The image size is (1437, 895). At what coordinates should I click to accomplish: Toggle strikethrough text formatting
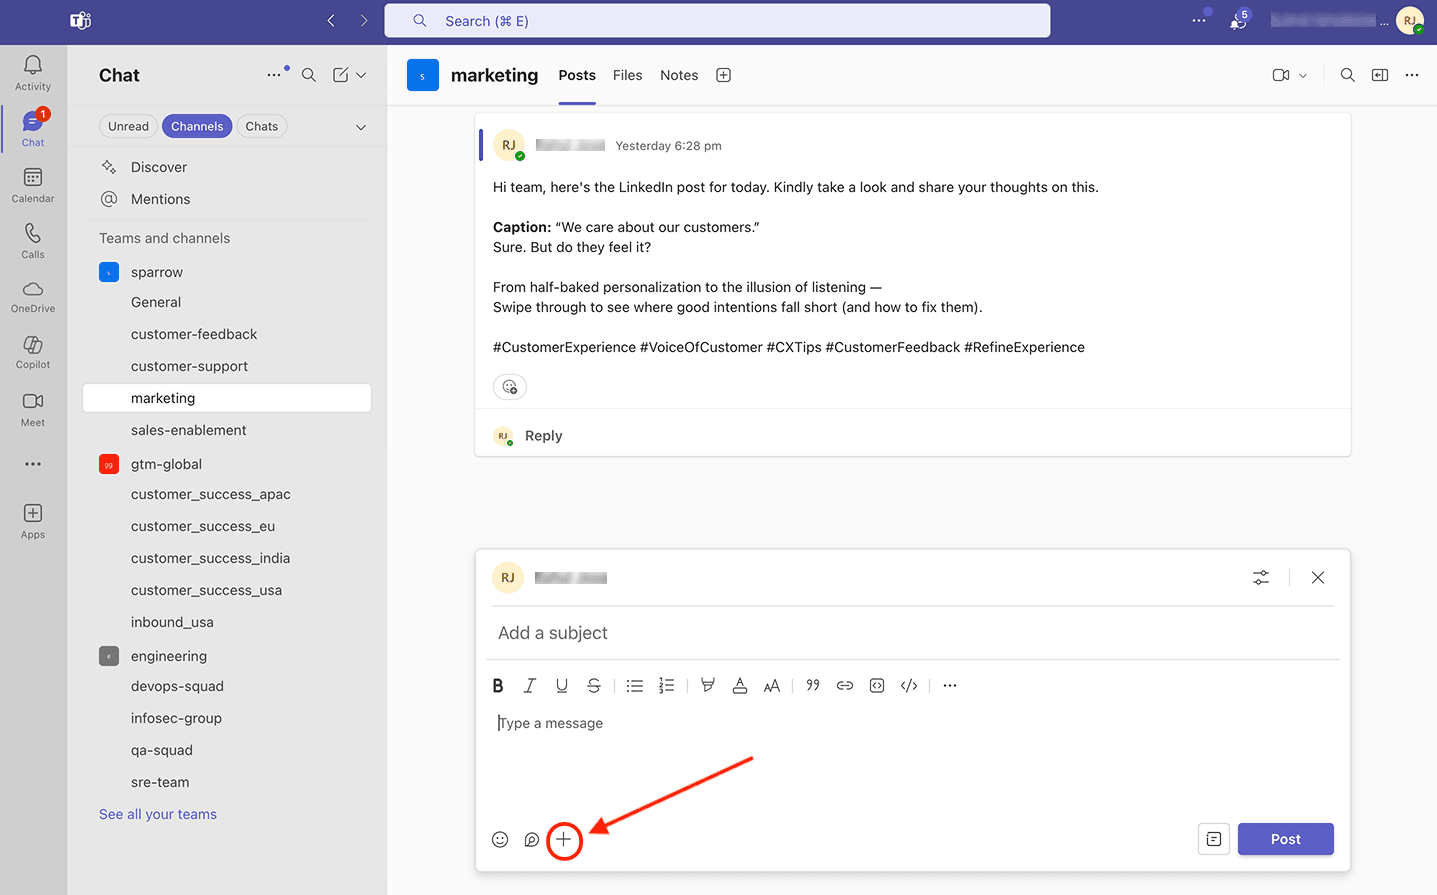pyautogui.click(x=594, y=686)
